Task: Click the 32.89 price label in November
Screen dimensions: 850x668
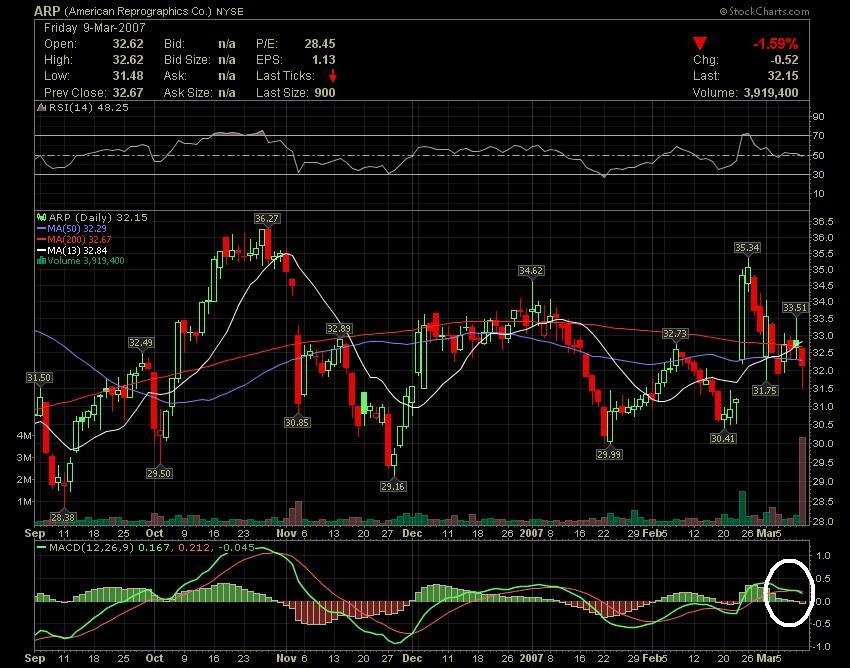Action: [339, 329]
